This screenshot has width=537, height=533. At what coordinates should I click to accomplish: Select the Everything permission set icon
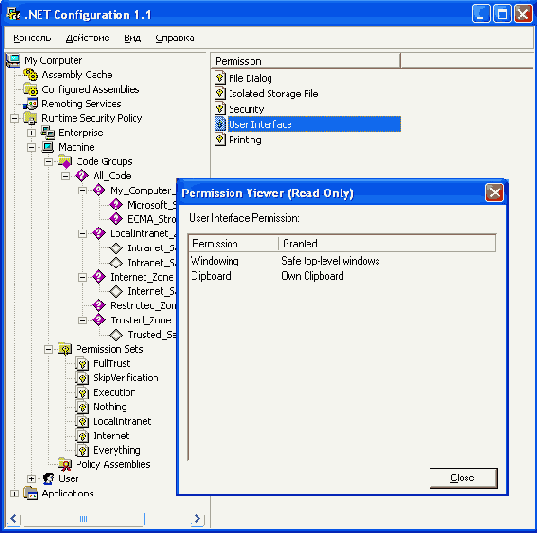tap(82, 450)
